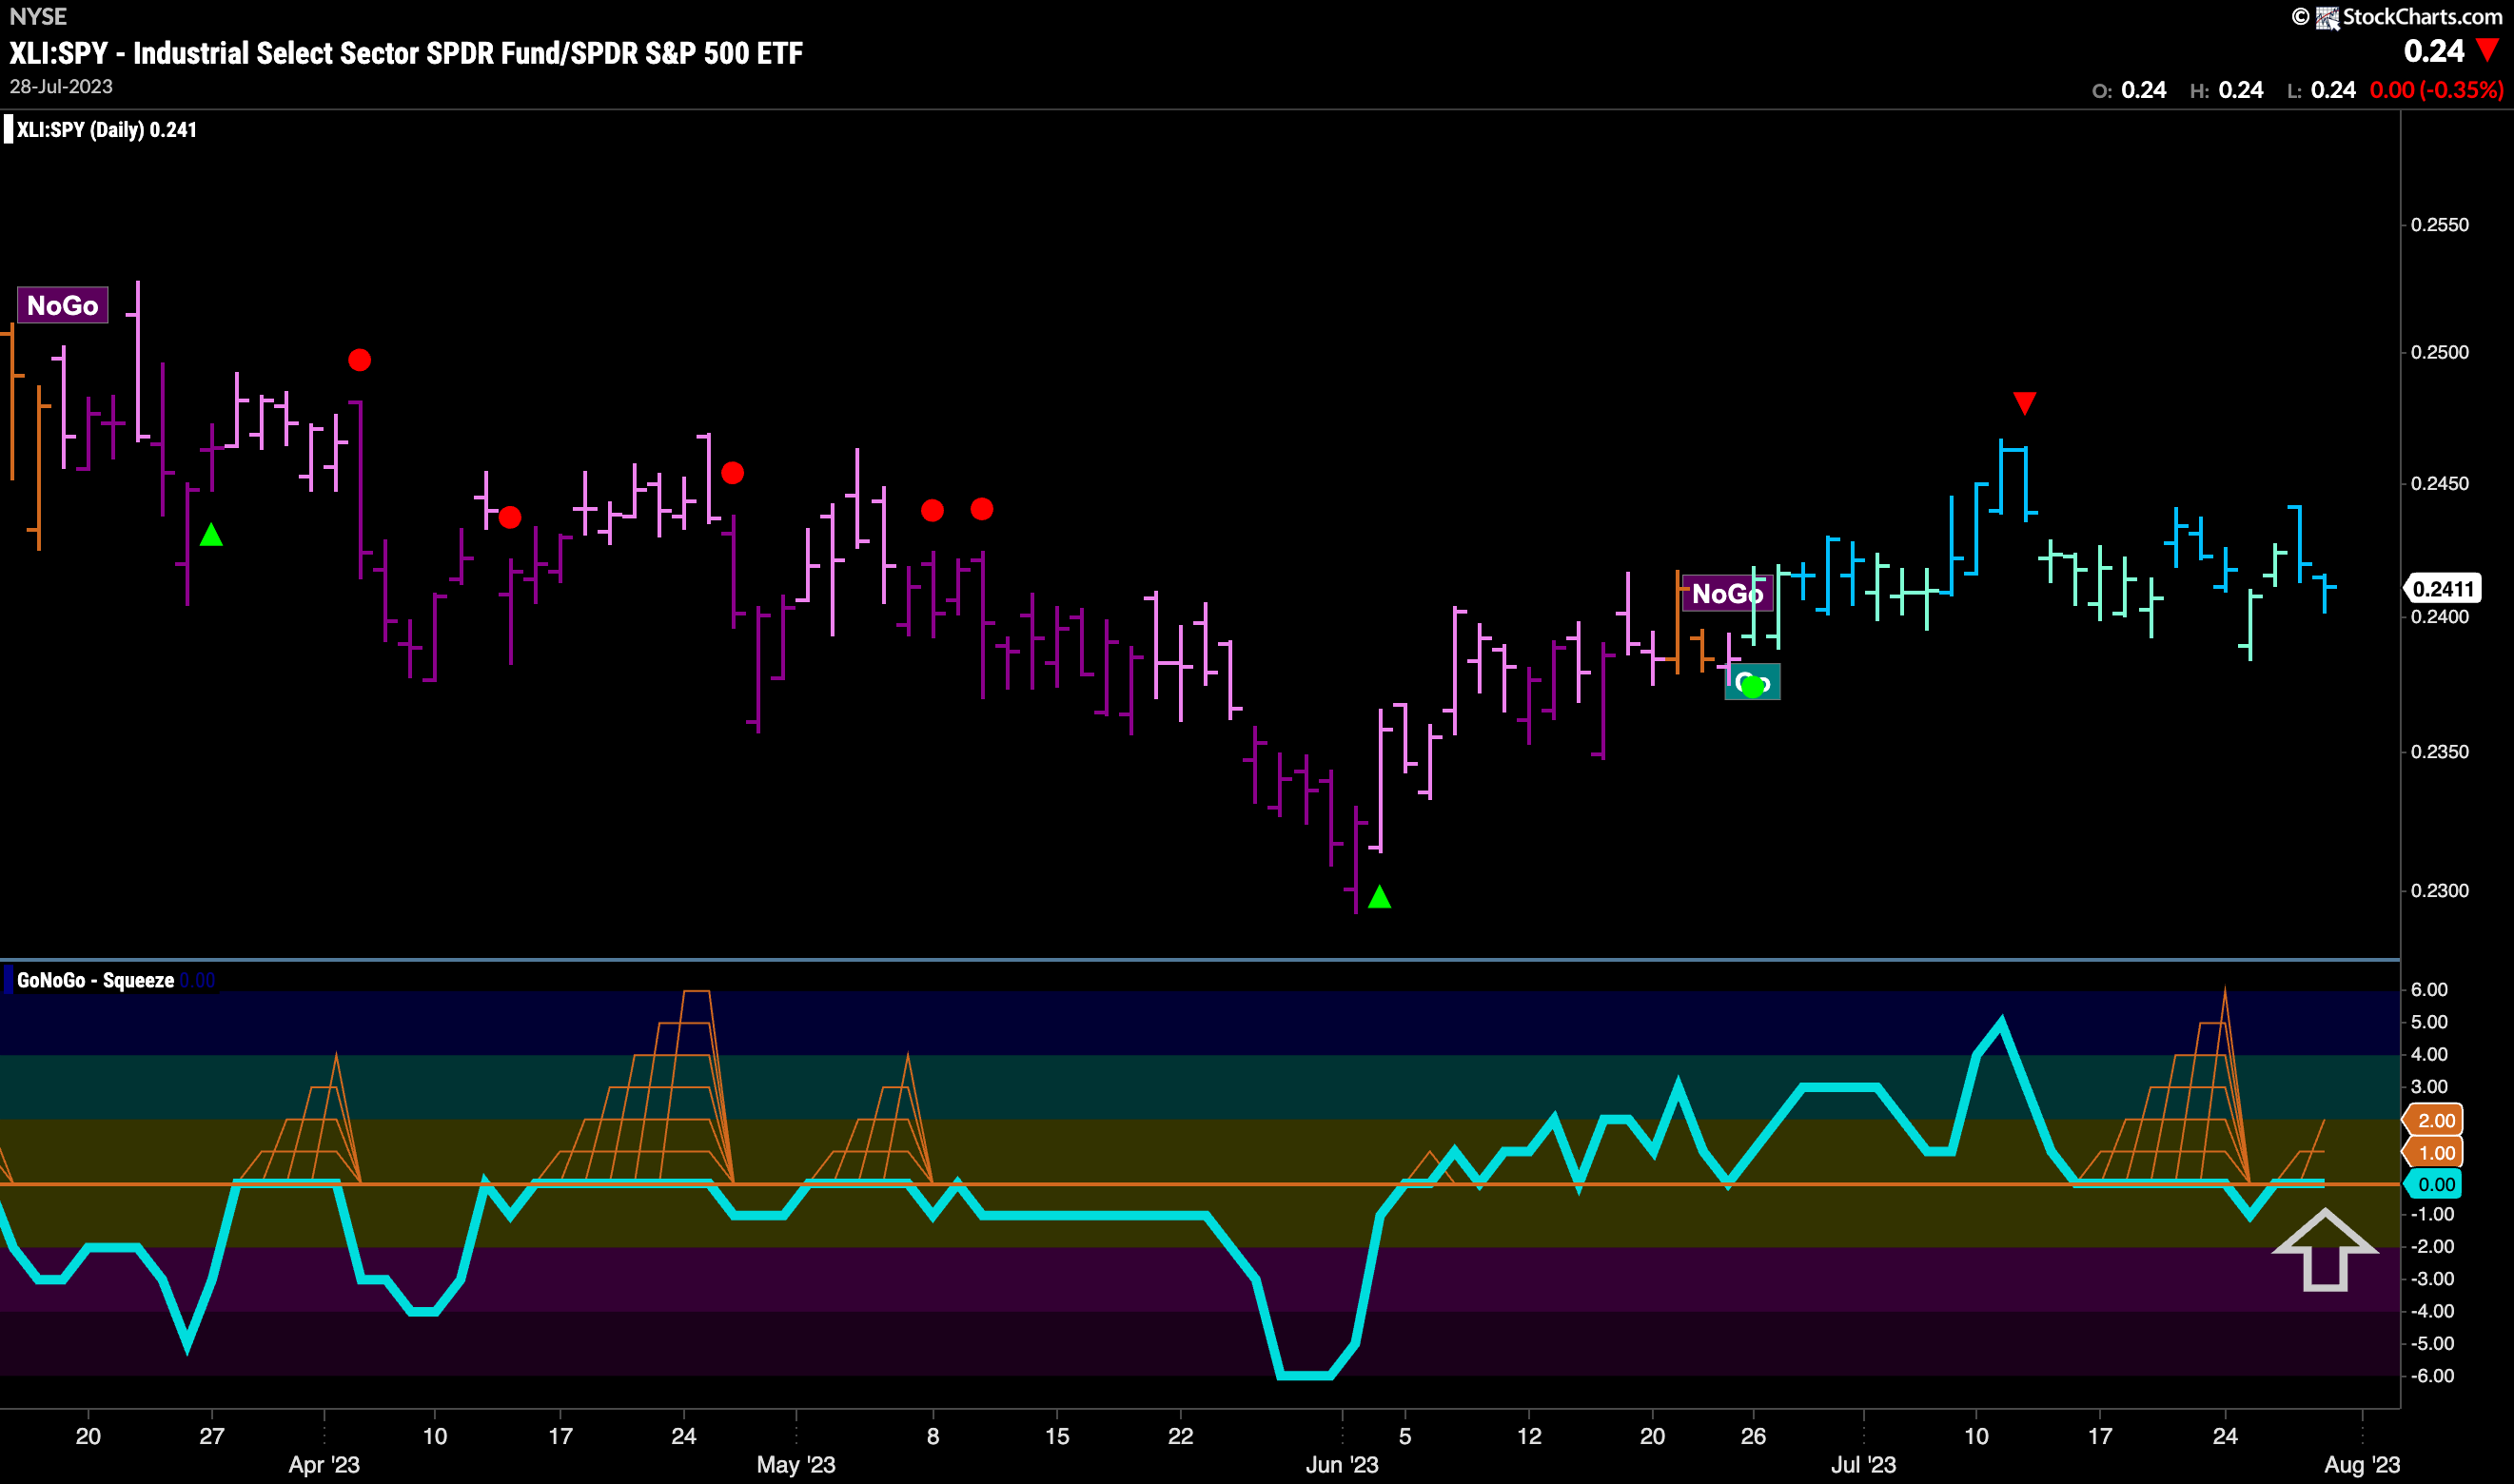Image resolution: width=2514 pixels, height=1484 pixels.
Task: Click the orange 2.00 squeeze value tag
Action: (2433, 1120)
